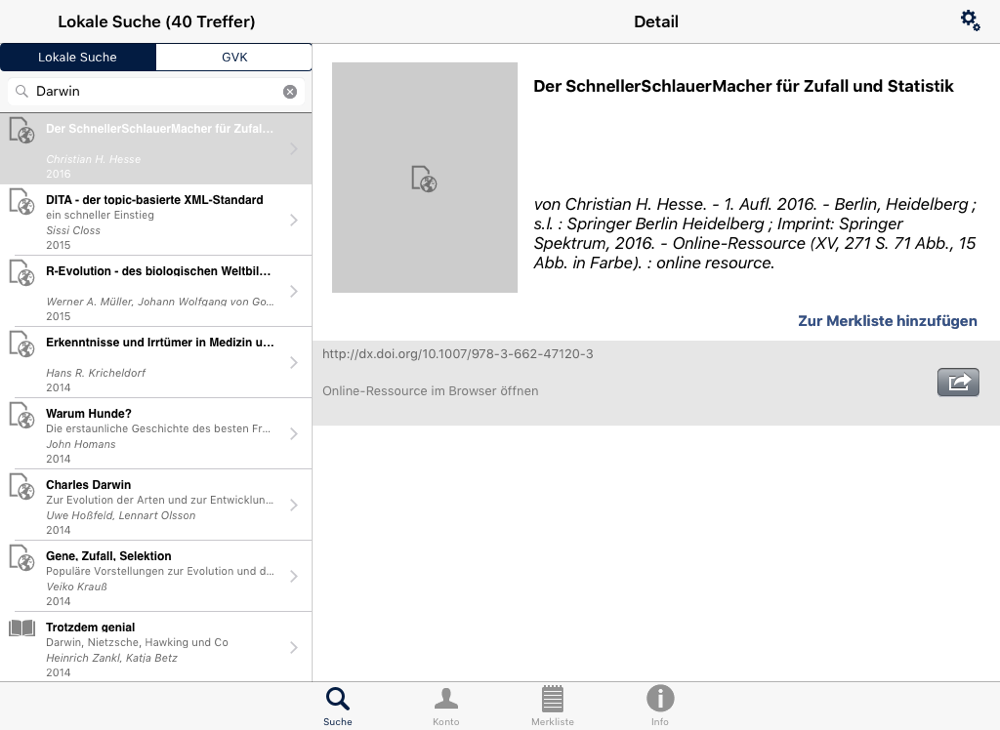Click Online-Ressource im Browser öffnen
1000x730 pixels.
point(430,391)
